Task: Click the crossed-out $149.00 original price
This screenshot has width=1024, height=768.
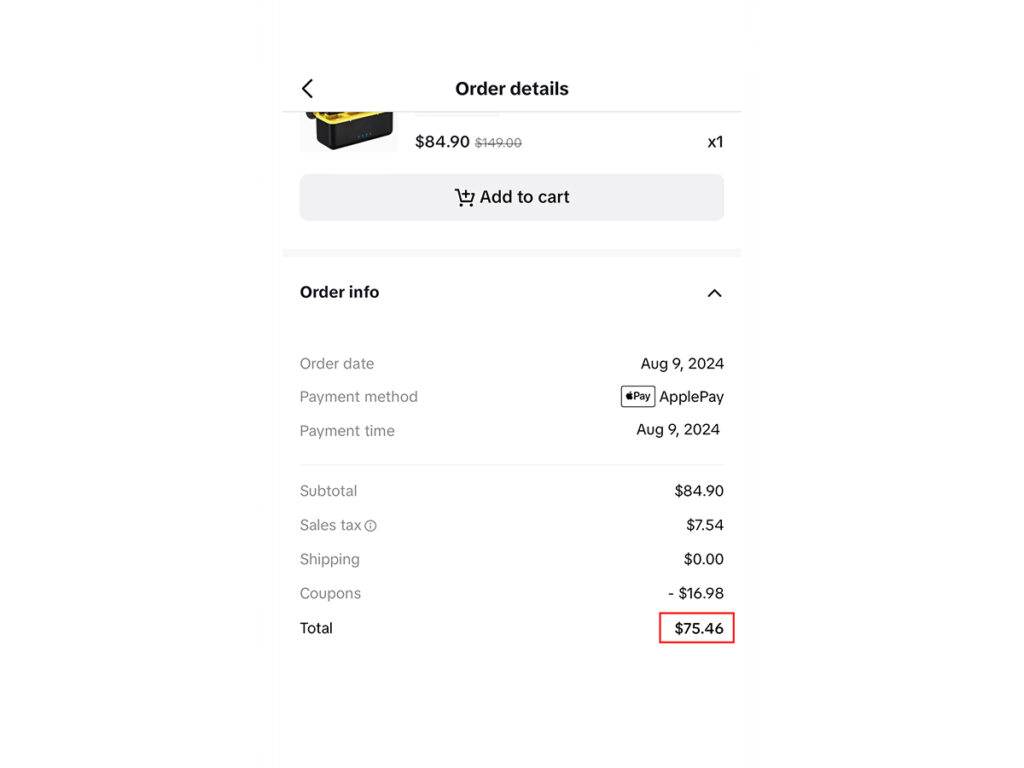Action: coord(497,143)
